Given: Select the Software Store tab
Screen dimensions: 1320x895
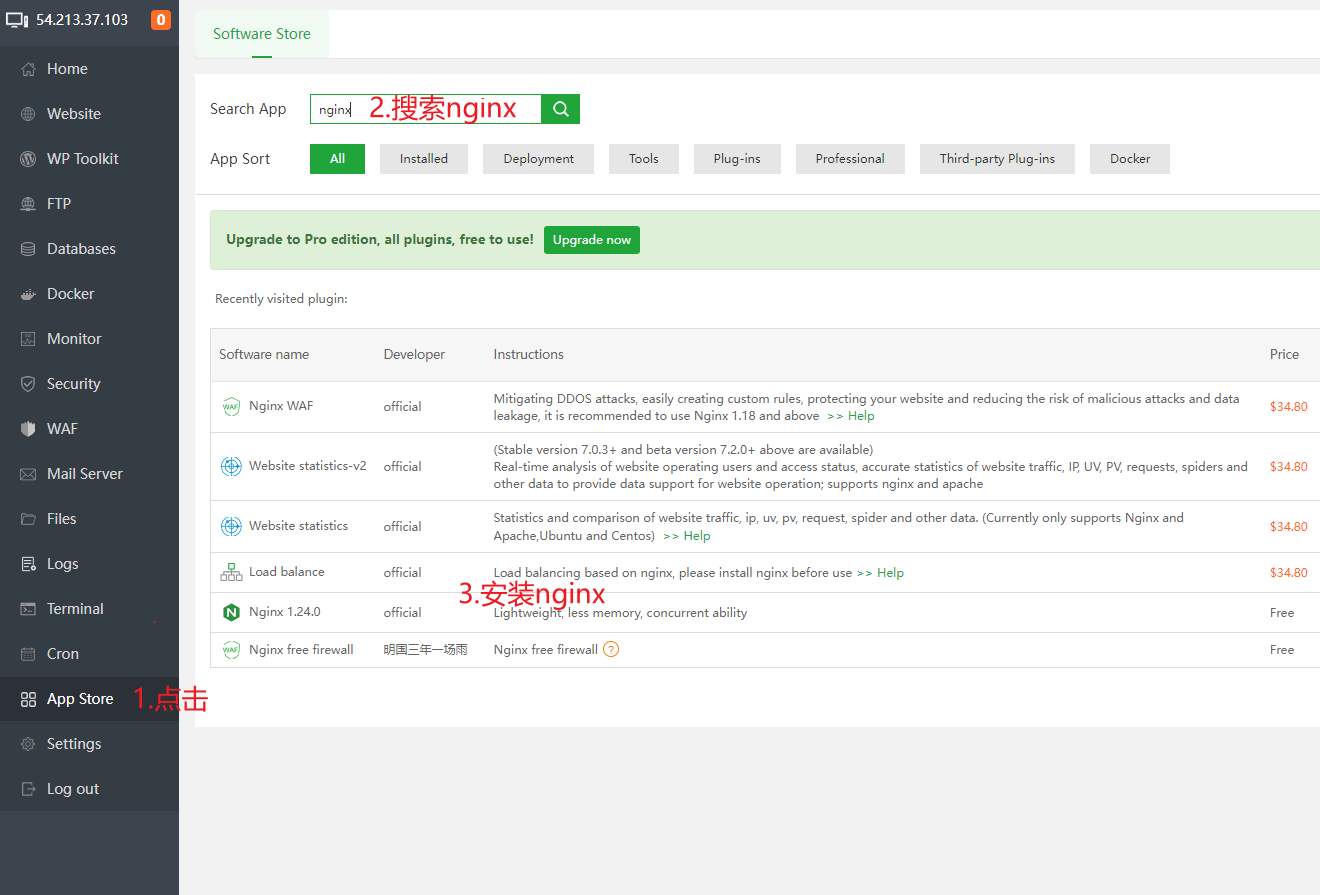Looking at the screenshot, I should pyautogui.click(x=262, y=34).
